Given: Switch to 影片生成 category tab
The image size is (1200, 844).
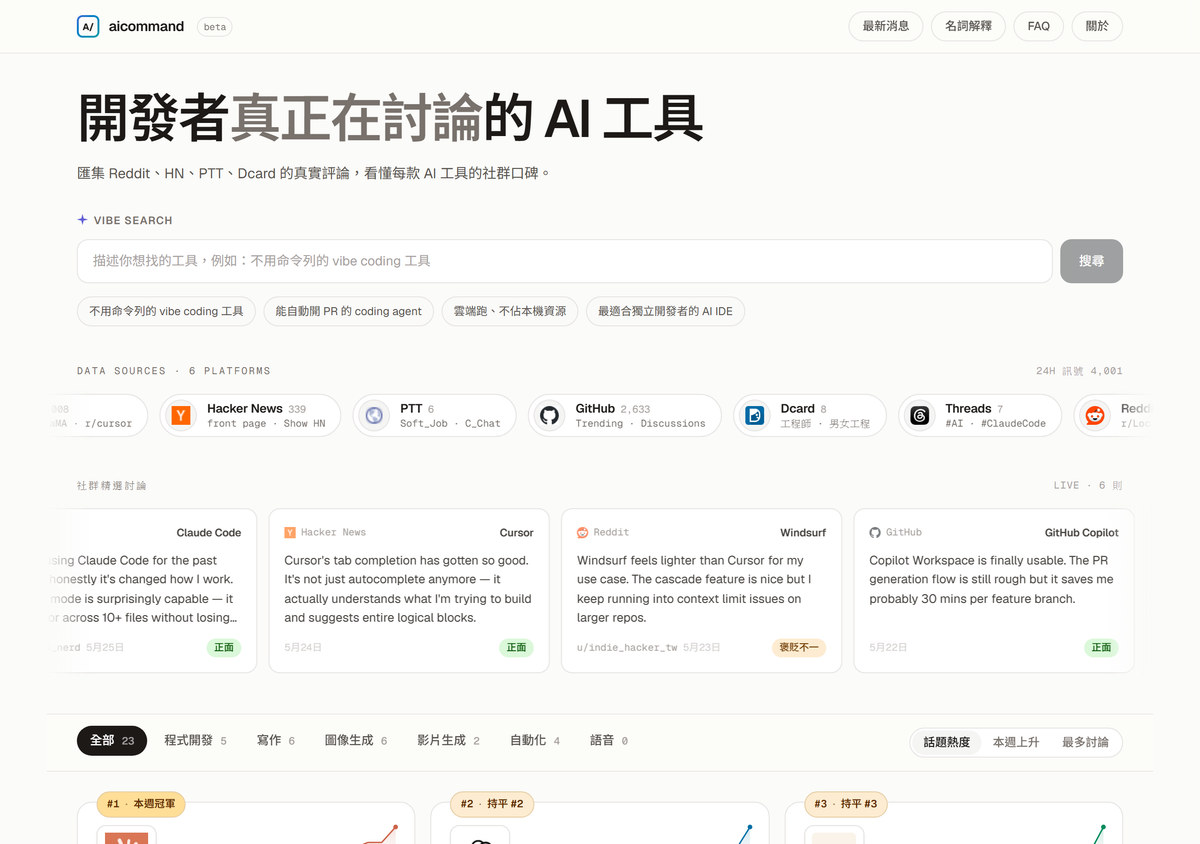Looking at the screenshot, I should tap(448, 741).
